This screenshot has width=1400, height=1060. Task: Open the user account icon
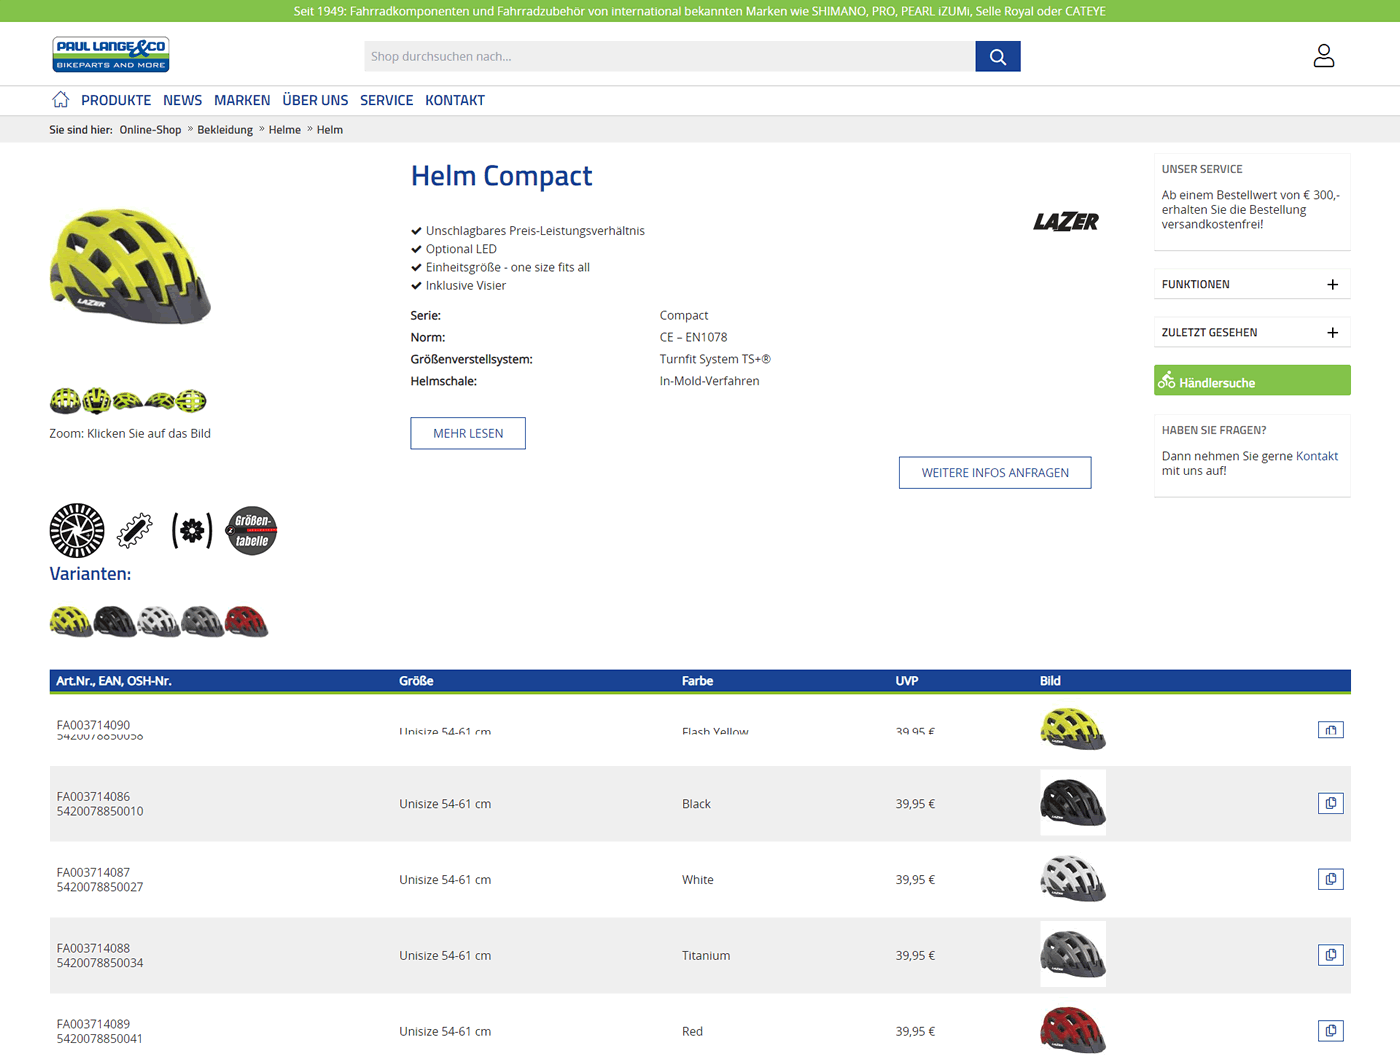1324,55
